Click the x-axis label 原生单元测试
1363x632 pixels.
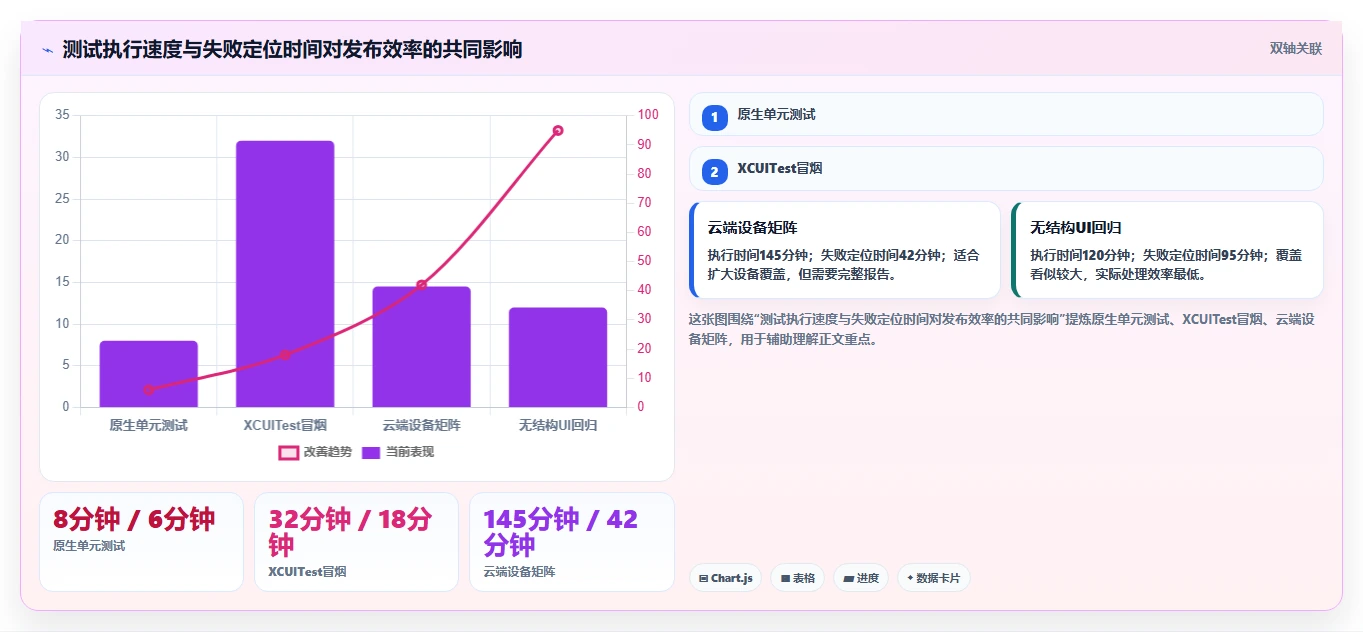(148, 425)
